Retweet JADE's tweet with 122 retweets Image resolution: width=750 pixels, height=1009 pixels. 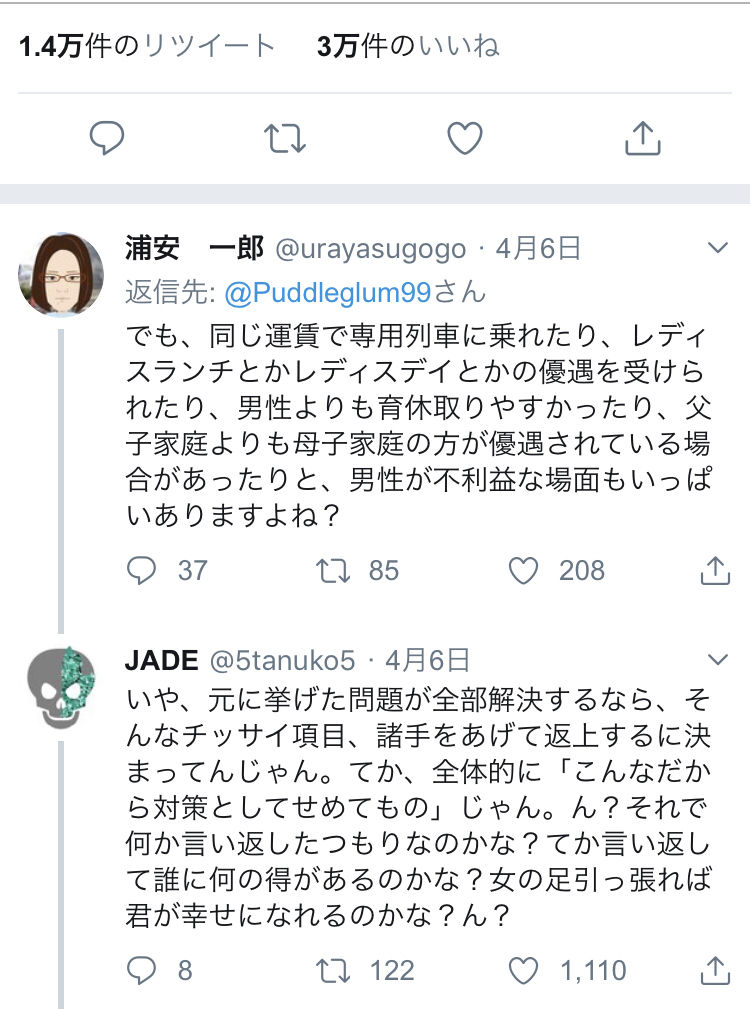coord(329,969)
